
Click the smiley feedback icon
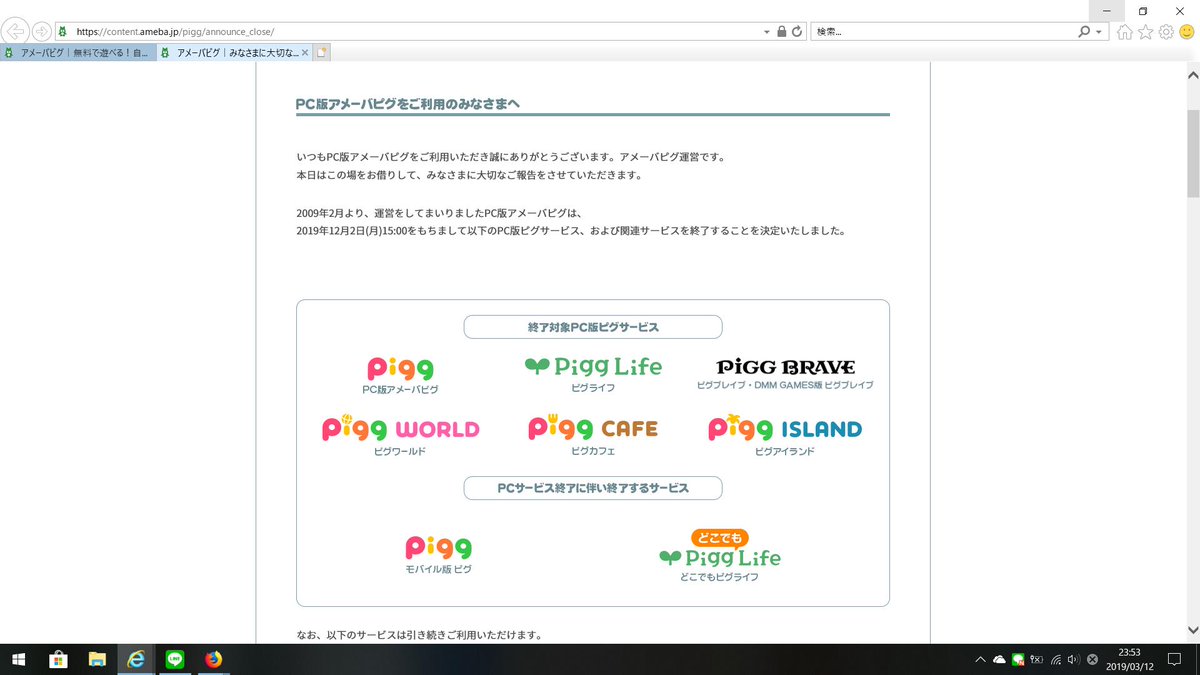[x=1186, y=32]
